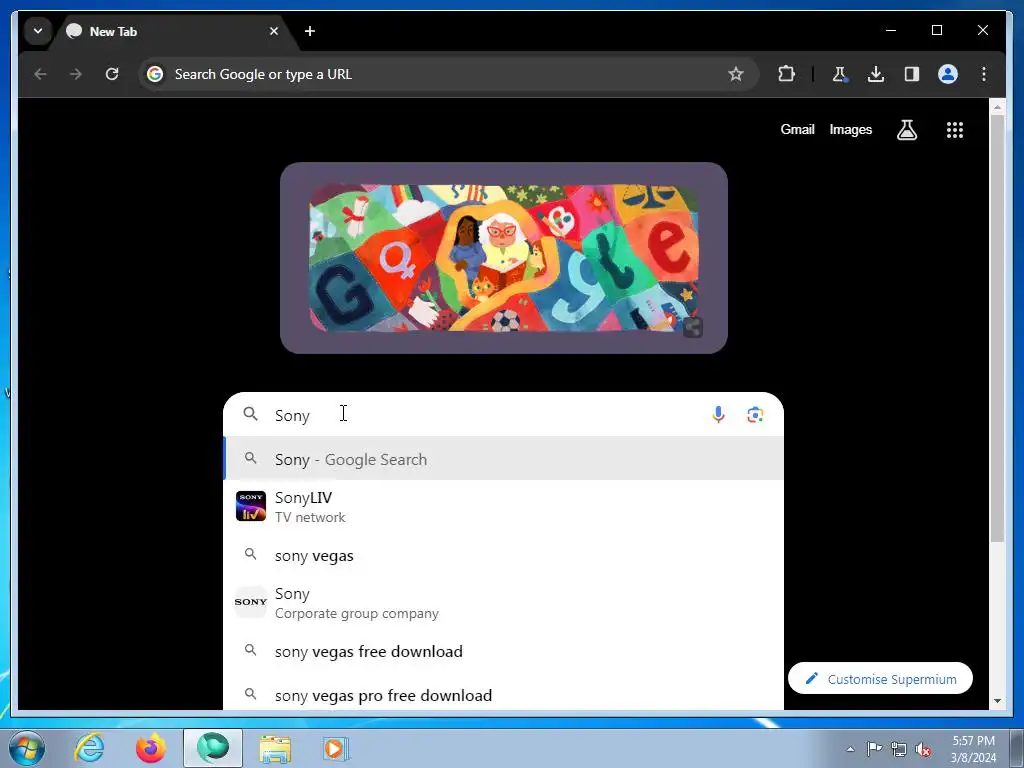This screenshot has height=768, width=1024.
Task: Open the Google apps grid
Action: (x=955, y=130)
